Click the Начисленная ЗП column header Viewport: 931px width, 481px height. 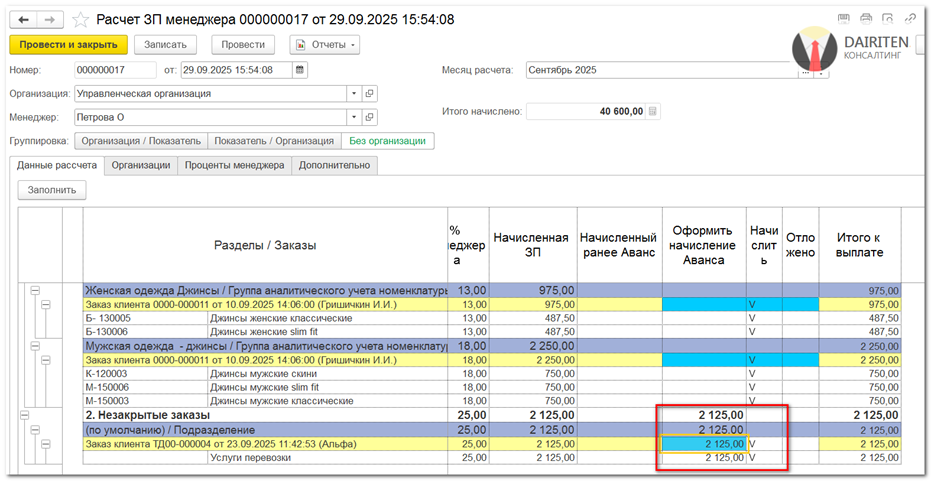[534, 245]
